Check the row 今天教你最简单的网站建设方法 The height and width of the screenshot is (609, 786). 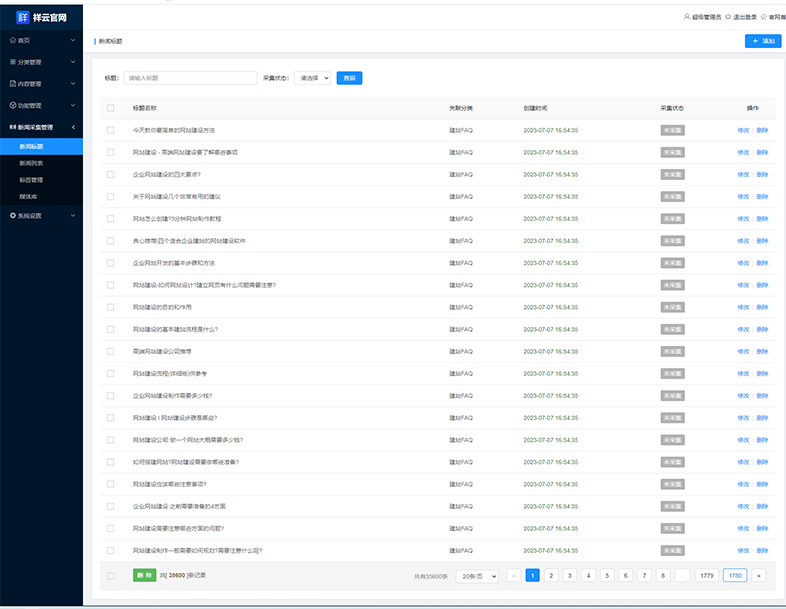tap(111, 130)
